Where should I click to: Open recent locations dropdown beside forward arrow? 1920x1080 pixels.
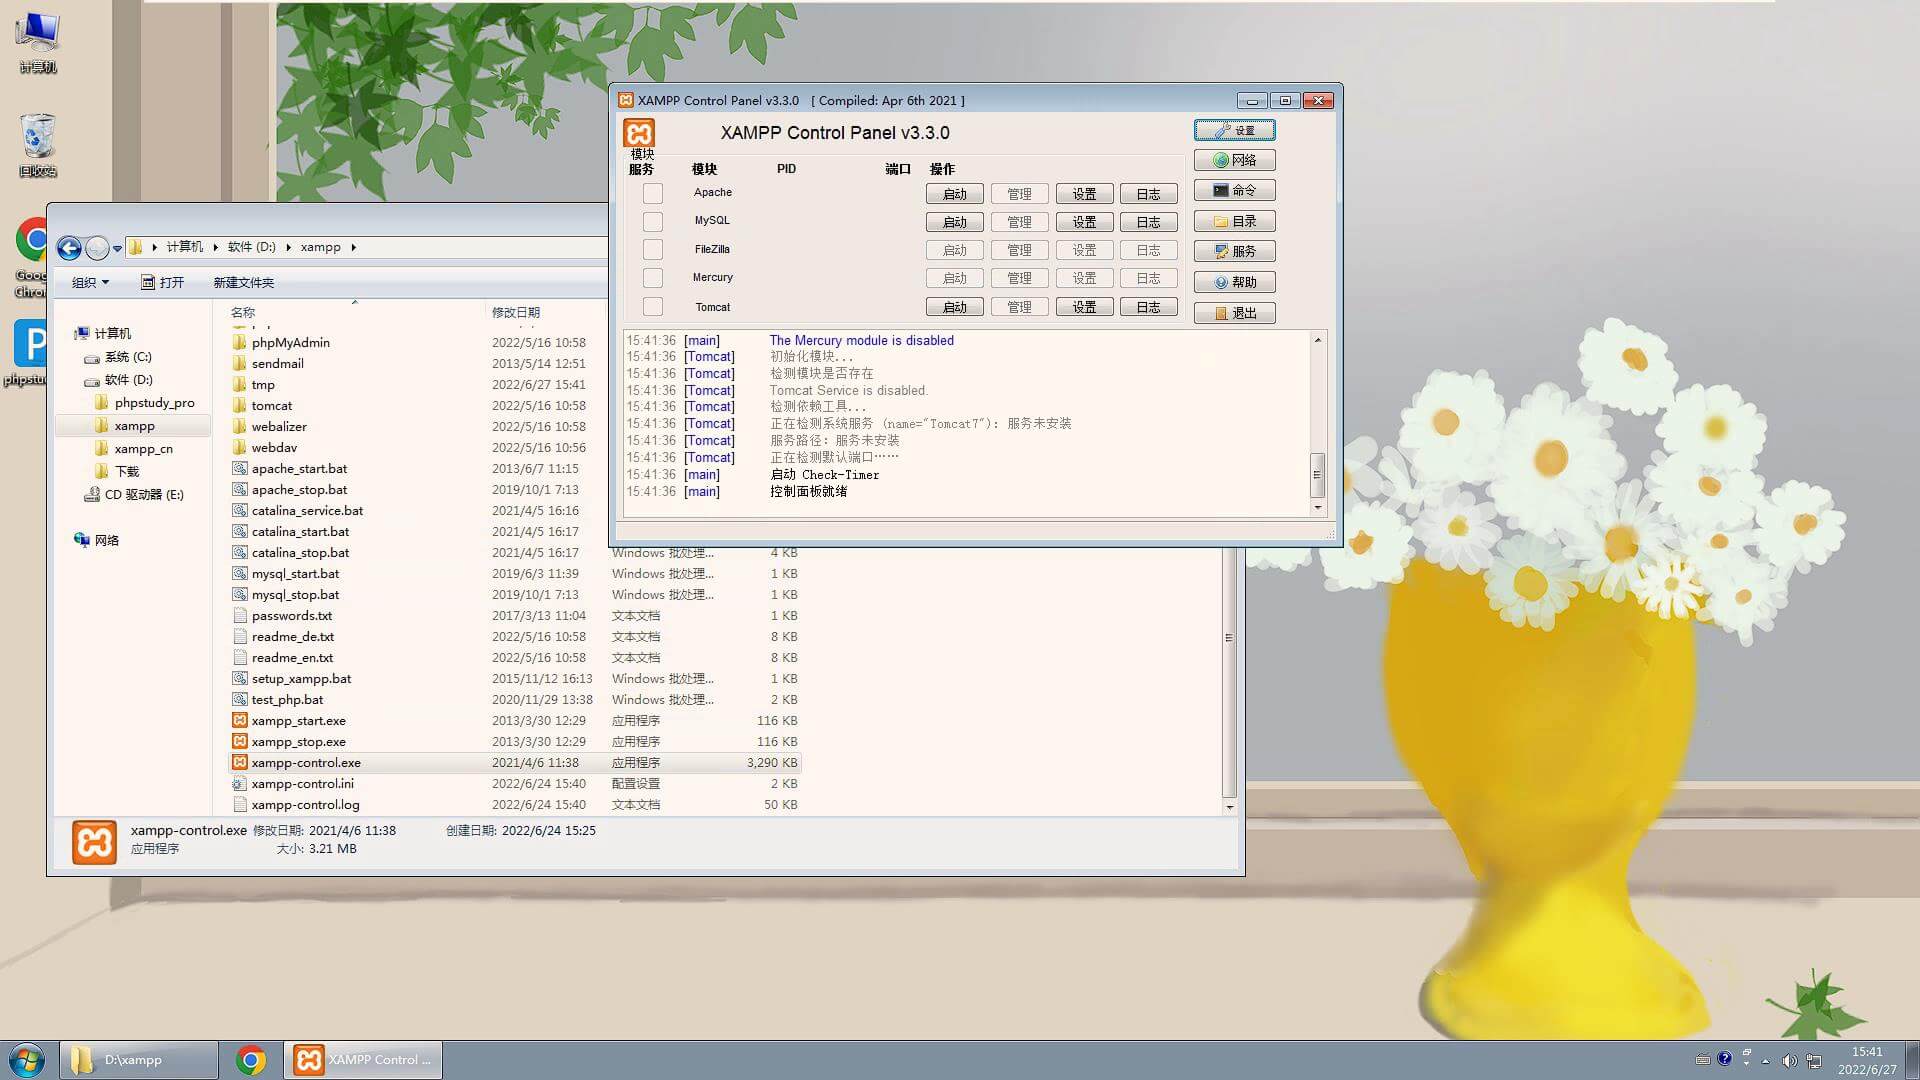(118, 248)
